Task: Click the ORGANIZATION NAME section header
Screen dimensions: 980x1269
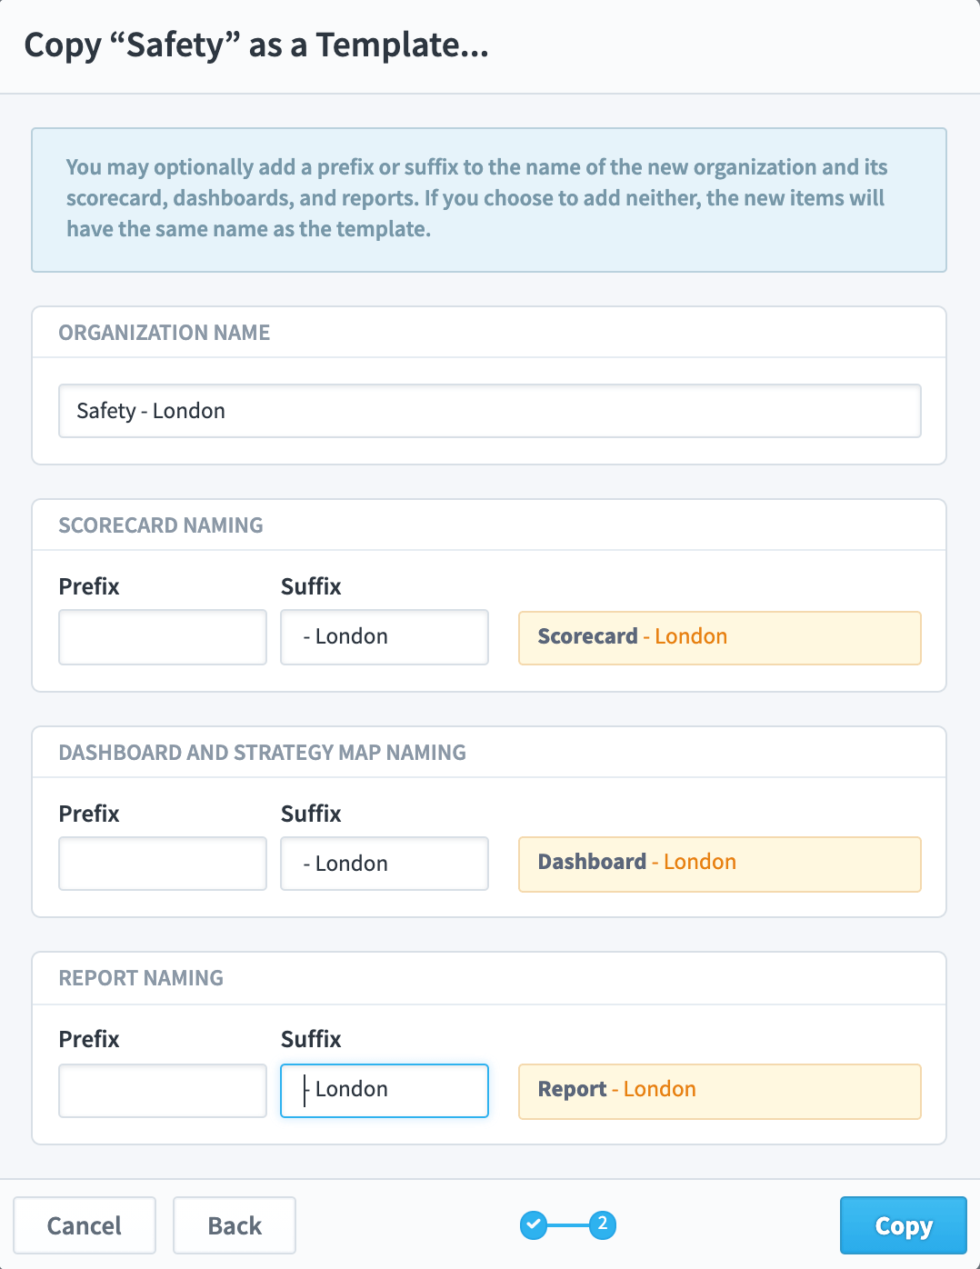Action: coord(165,332)
